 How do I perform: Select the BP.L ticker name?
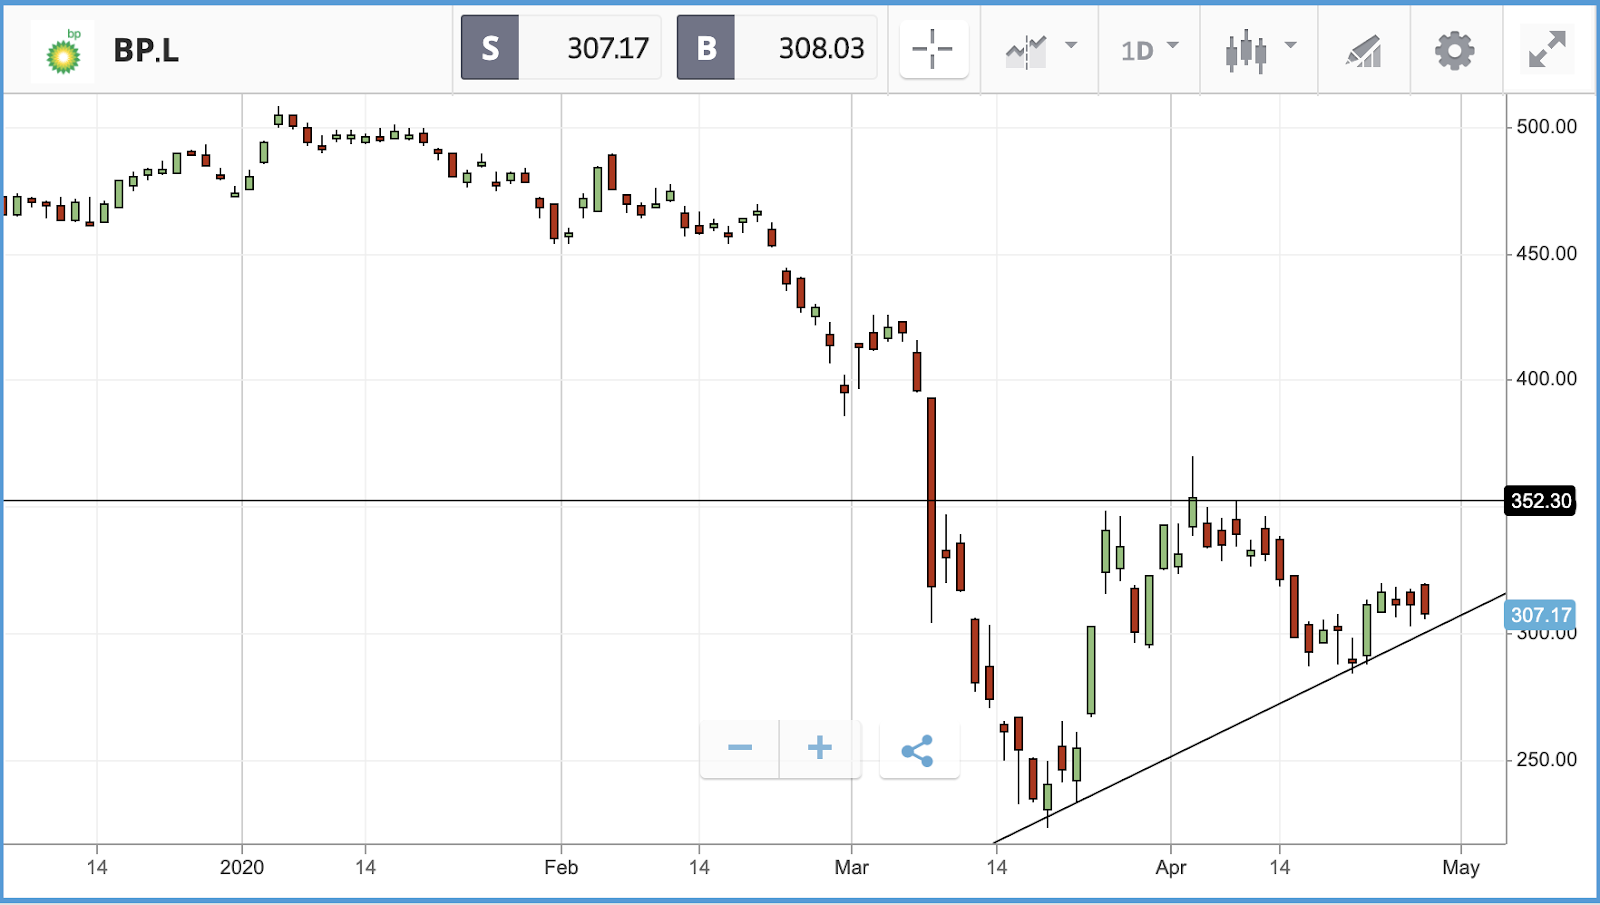click(146, 50)
